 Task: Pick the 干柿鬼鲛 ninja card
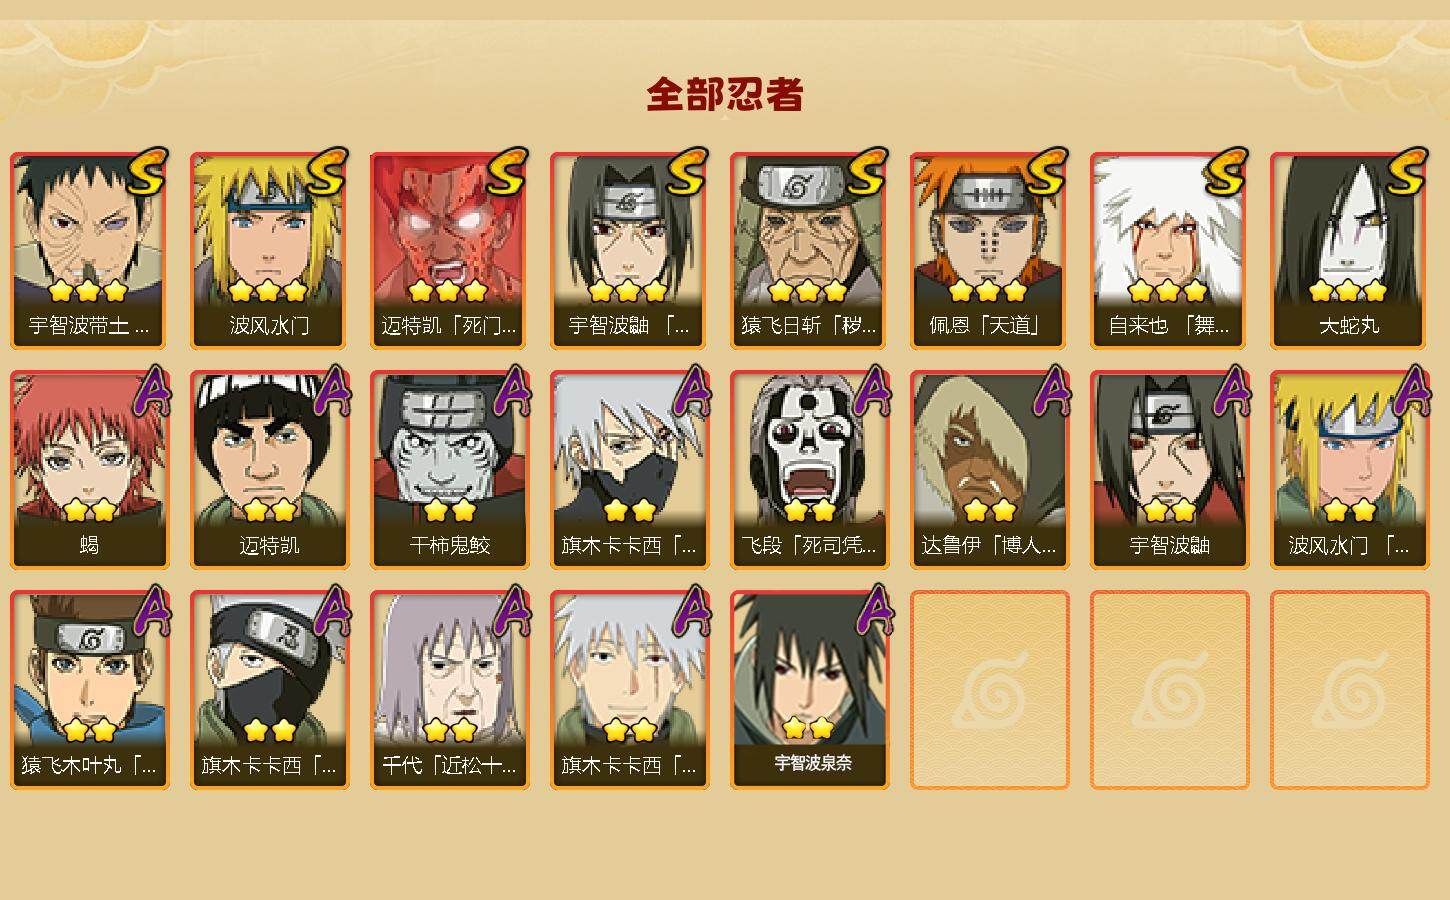(449, 470)
